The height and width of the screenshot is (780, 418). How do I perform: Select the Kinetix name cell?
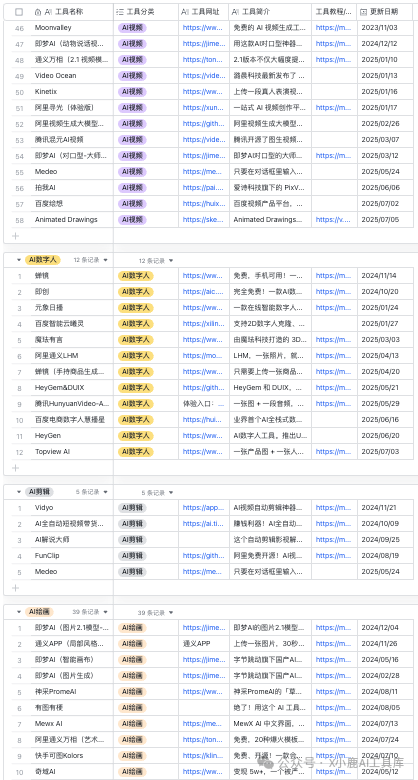pyautogui.click(x=72, y=92)
